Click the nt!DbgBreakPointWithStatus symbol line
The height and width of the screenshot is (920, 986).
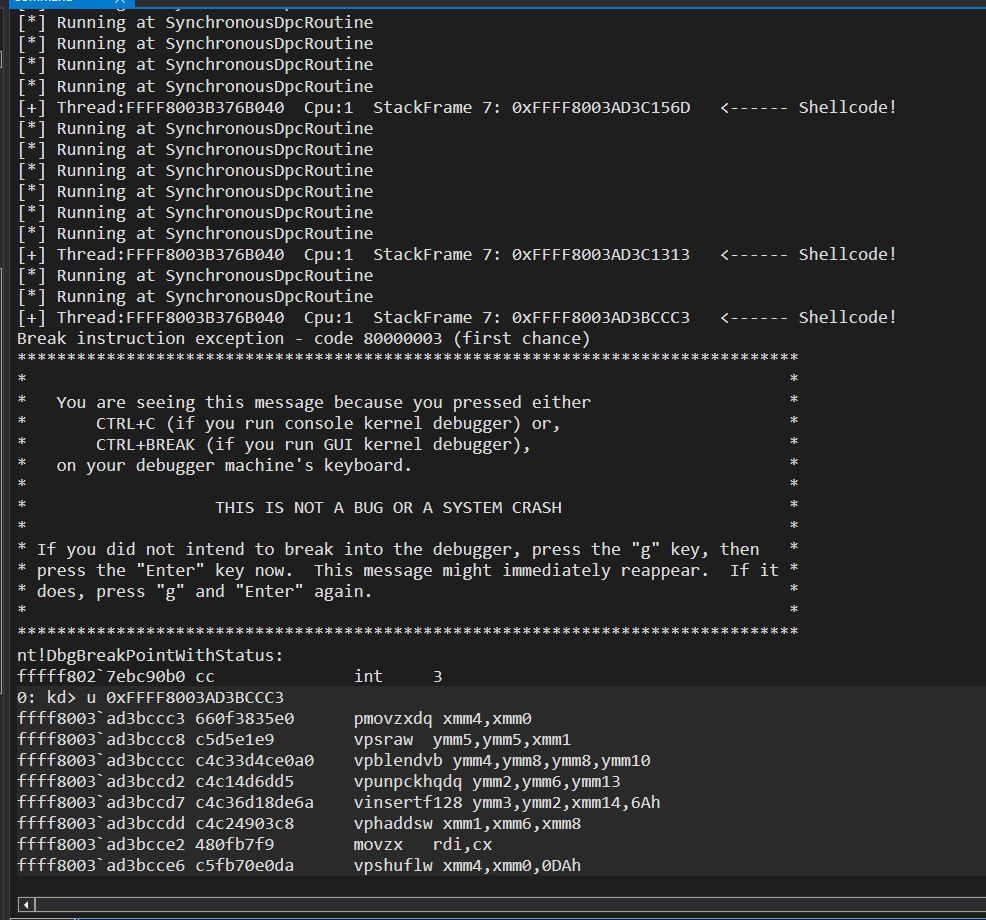click(x=151, y=655)
